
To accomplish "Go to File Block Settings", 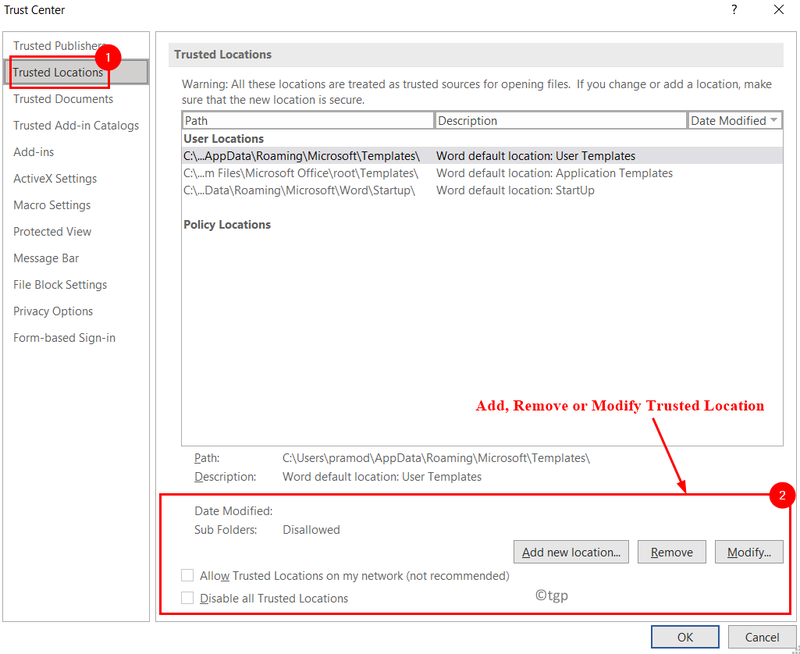I will tap(60, 285).
